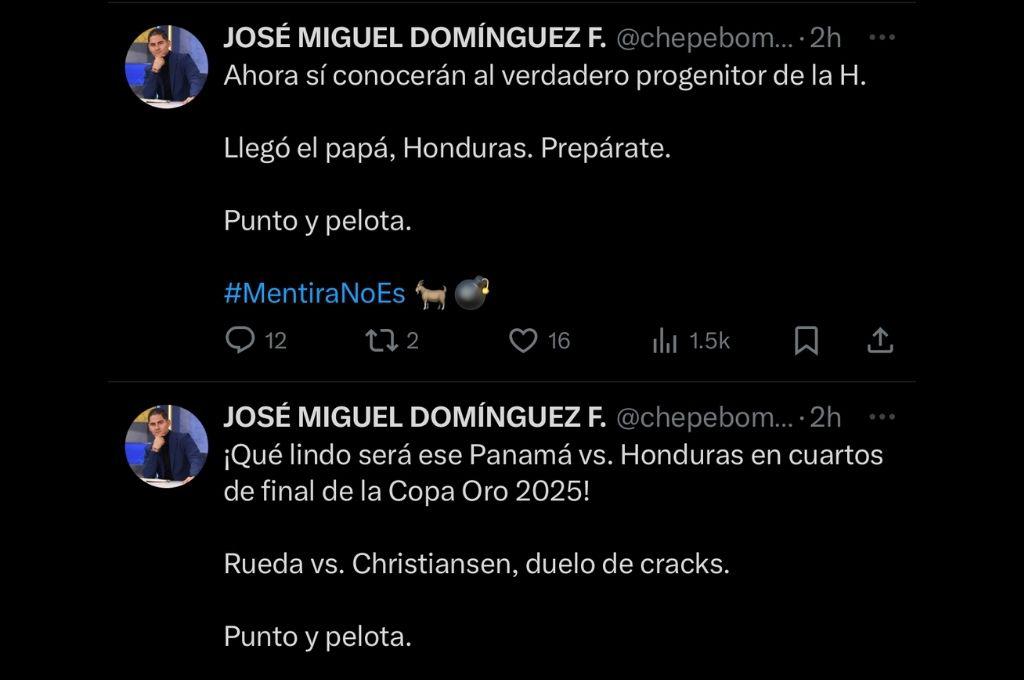This screenshot has width=1024, height=680.
Task: Share the first tweet
Action: point(881,340)
